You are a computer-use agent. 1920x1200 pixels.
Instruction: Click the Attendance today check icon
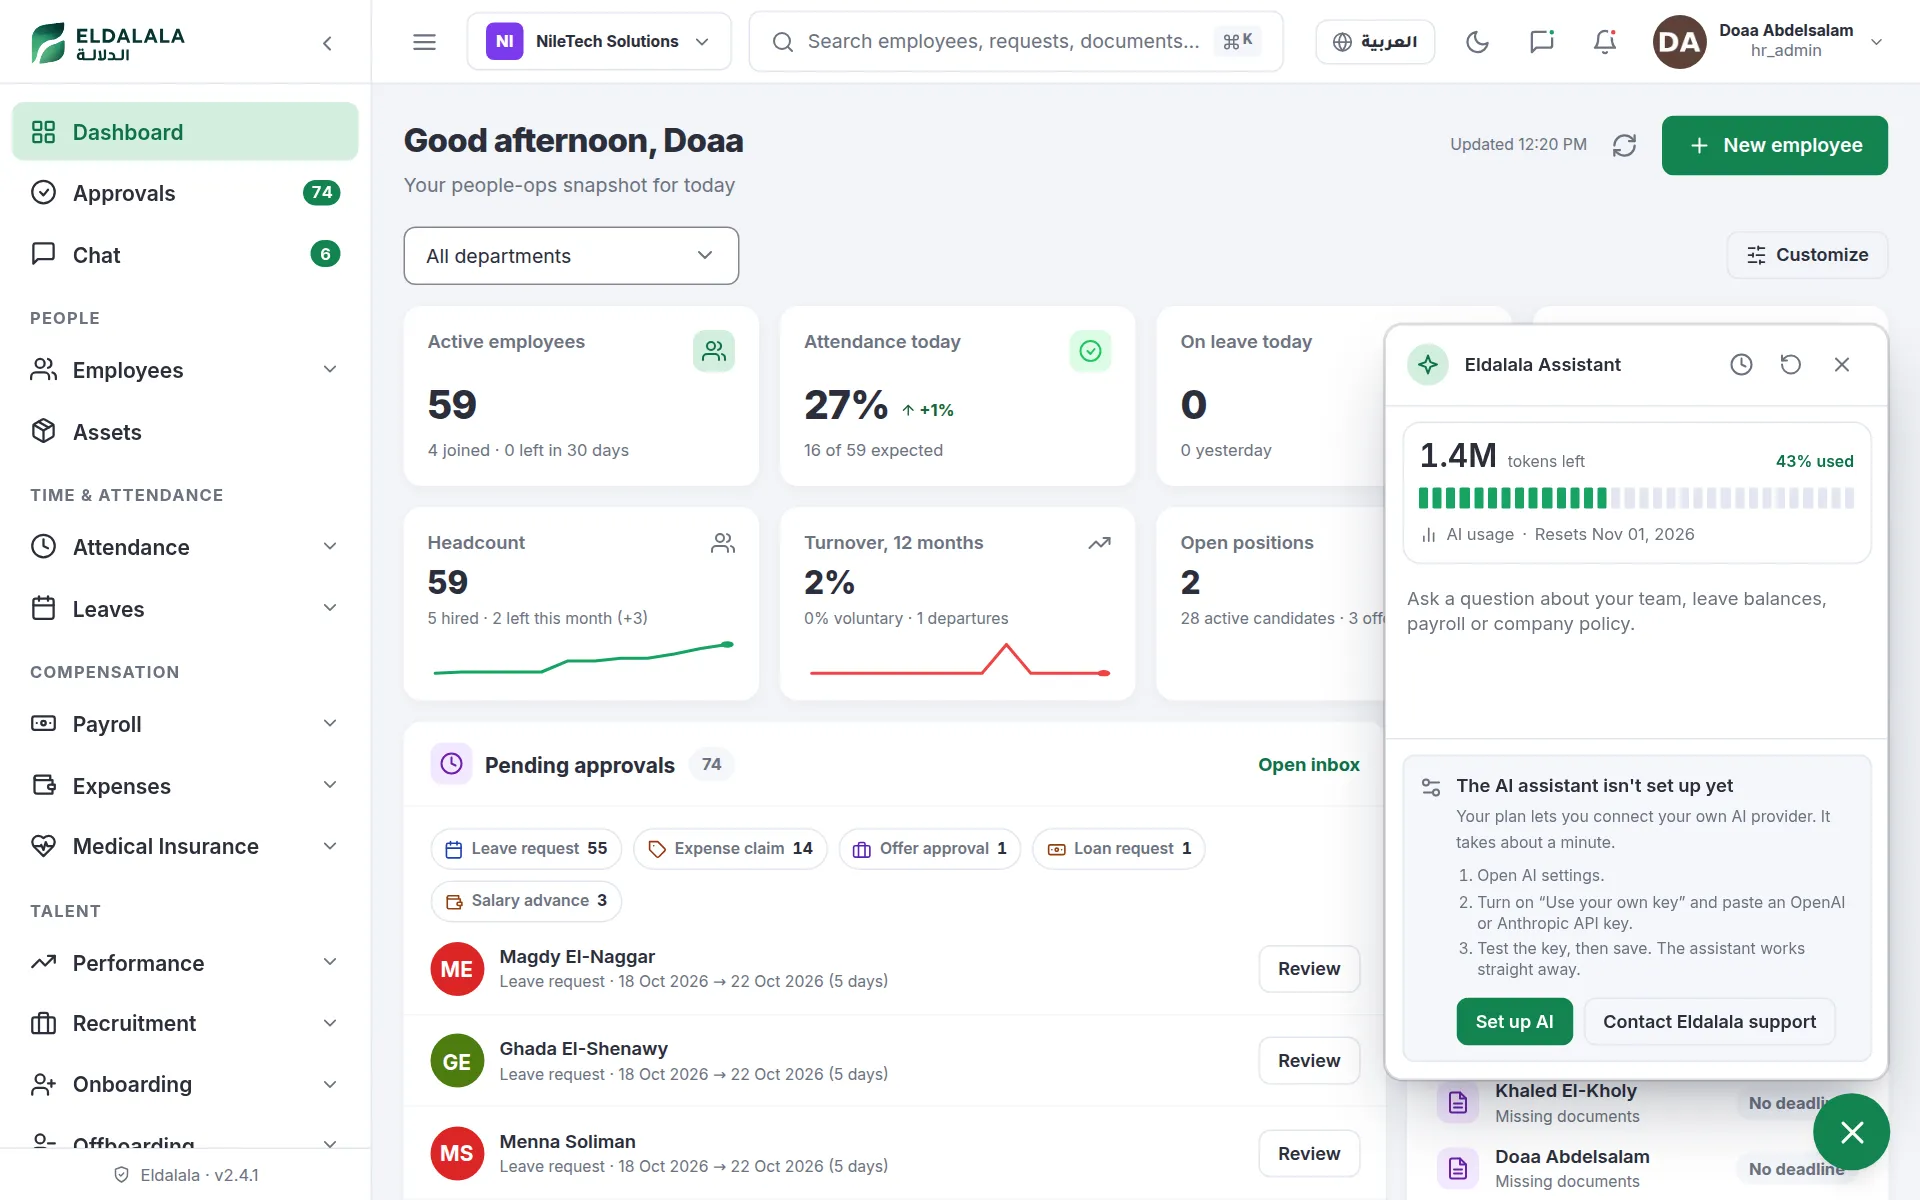[1090, 351]
